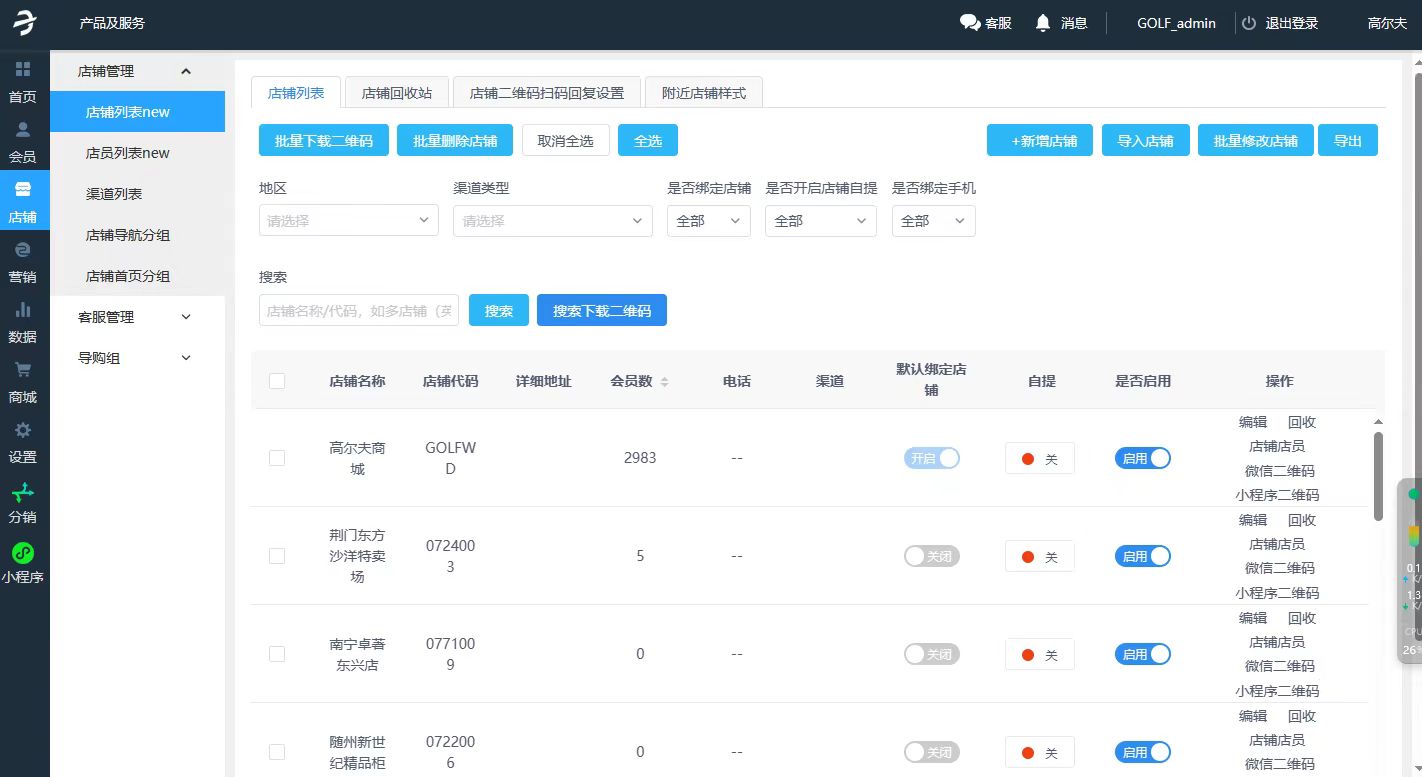Focus the store name search input
Screen dimensions: 1422x777
[x=359, y=311]
